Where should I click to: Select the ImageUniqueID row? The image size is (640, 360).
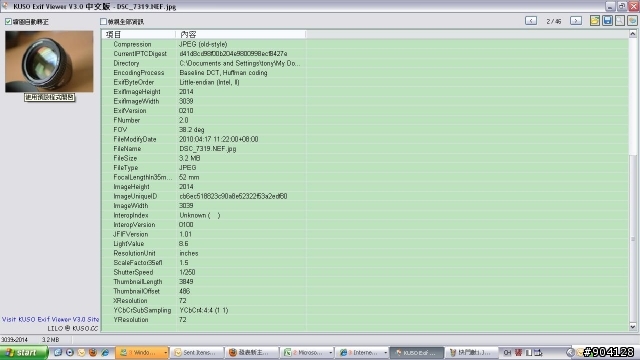tap(365, 196)
